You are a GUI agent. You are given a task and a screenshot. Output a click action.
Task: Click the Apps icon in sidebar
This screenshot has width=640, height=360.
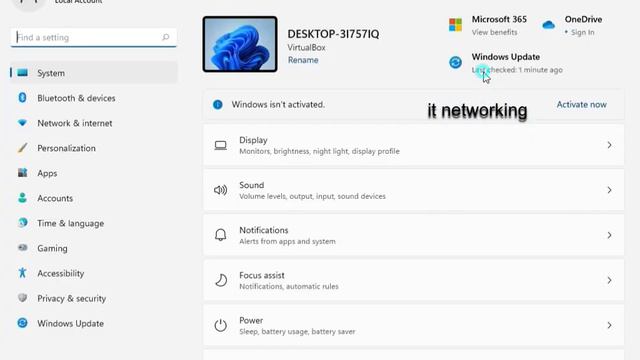(22, 173)
